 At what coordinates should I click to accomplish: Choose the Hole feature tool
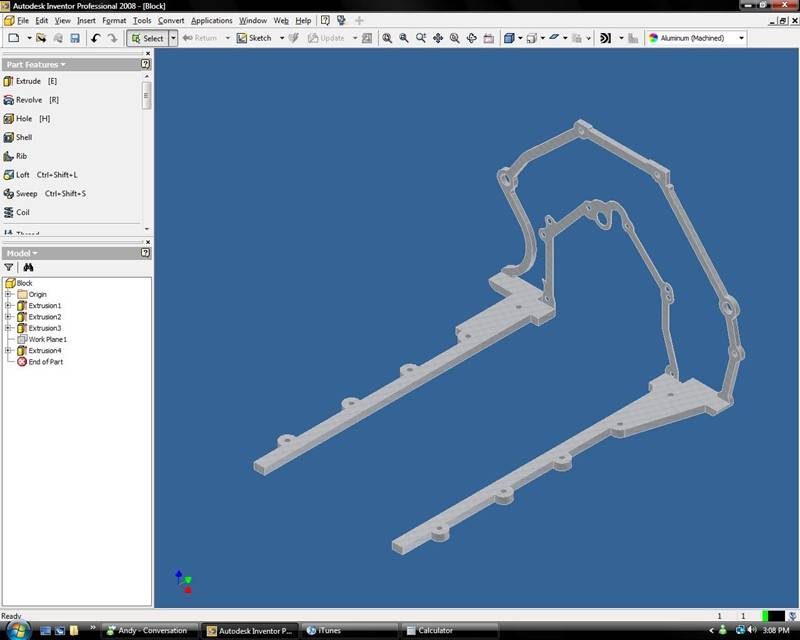point(24,119)
